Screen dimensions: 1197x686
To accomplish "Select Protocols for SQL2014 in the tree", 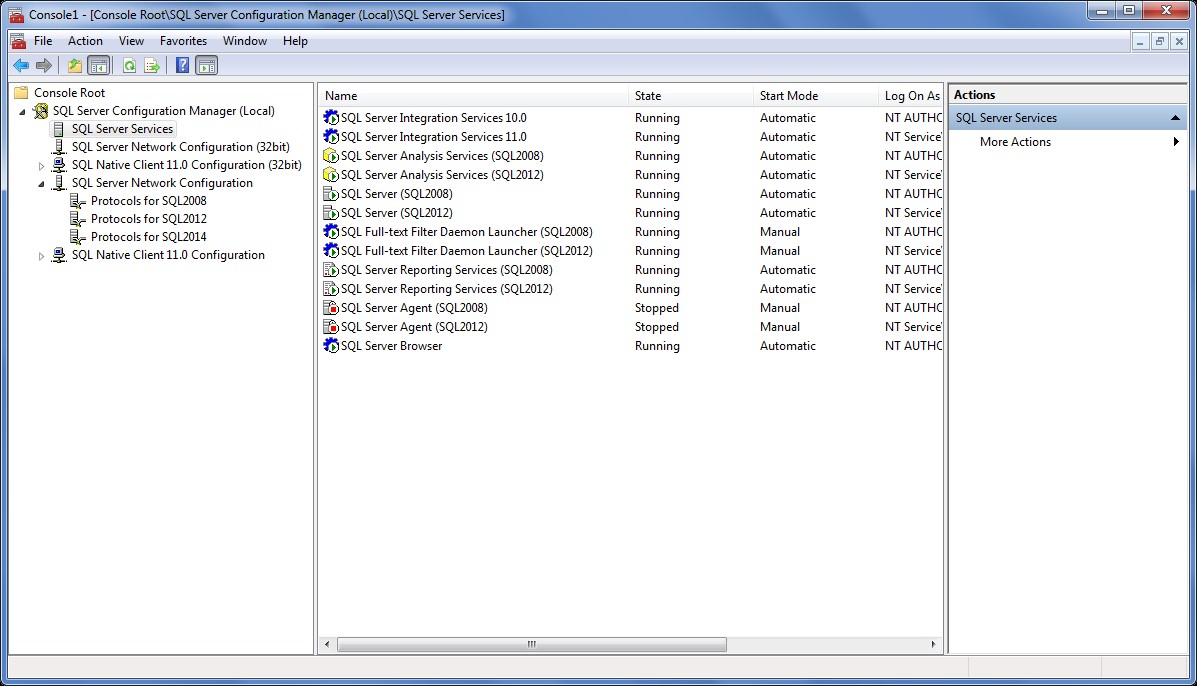I will point(148,237).
